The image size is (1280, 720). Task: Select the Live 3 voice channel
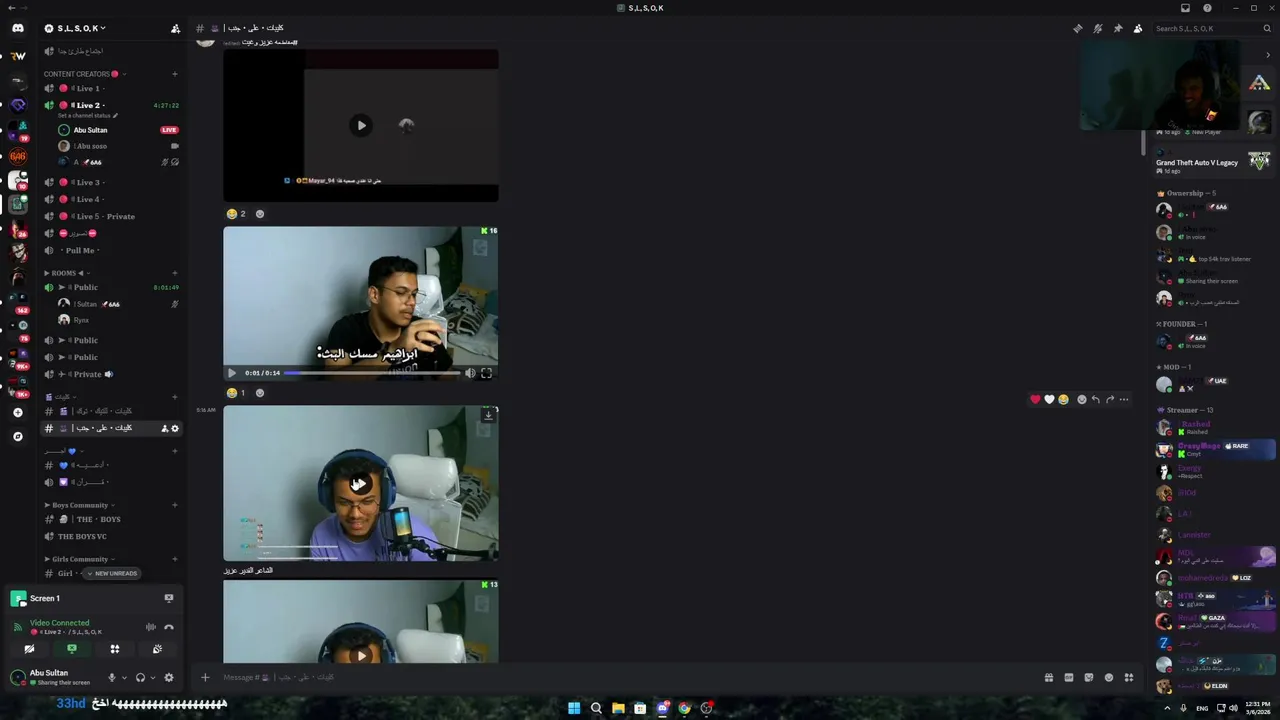(x=111, y=182)
